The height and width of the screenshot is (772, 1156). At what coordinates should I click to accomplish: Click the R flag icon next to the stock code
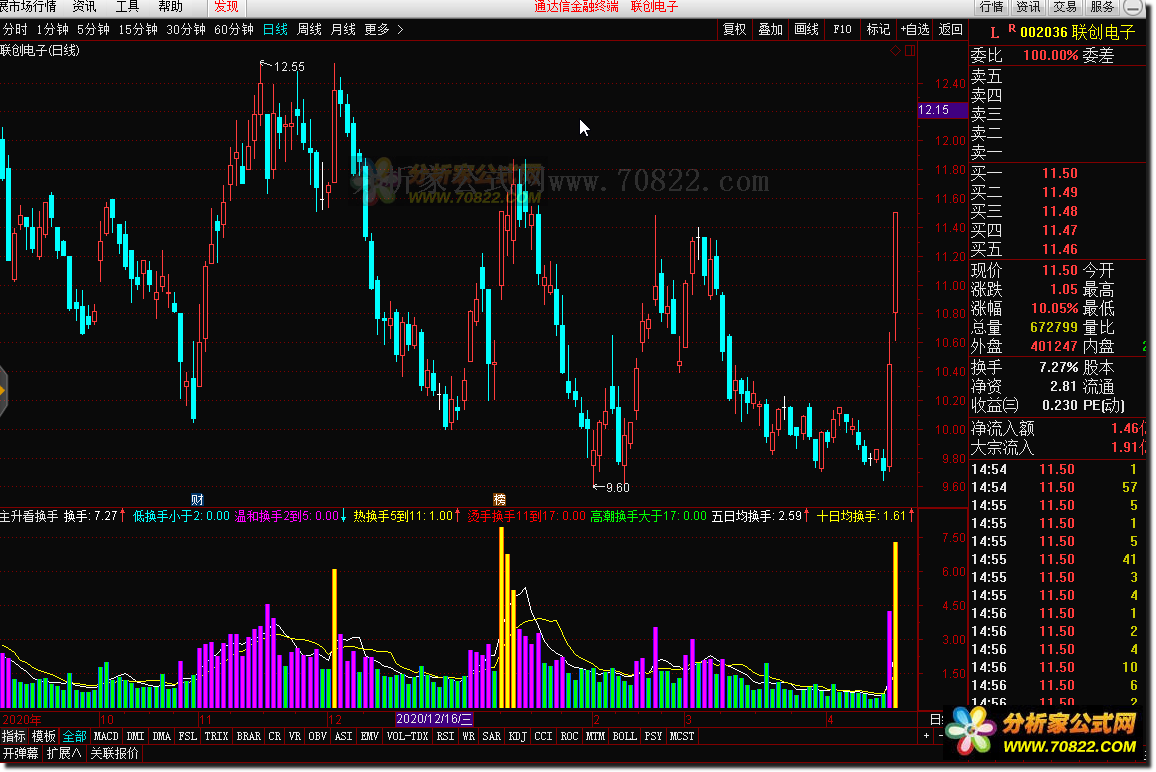[1012, 29]
